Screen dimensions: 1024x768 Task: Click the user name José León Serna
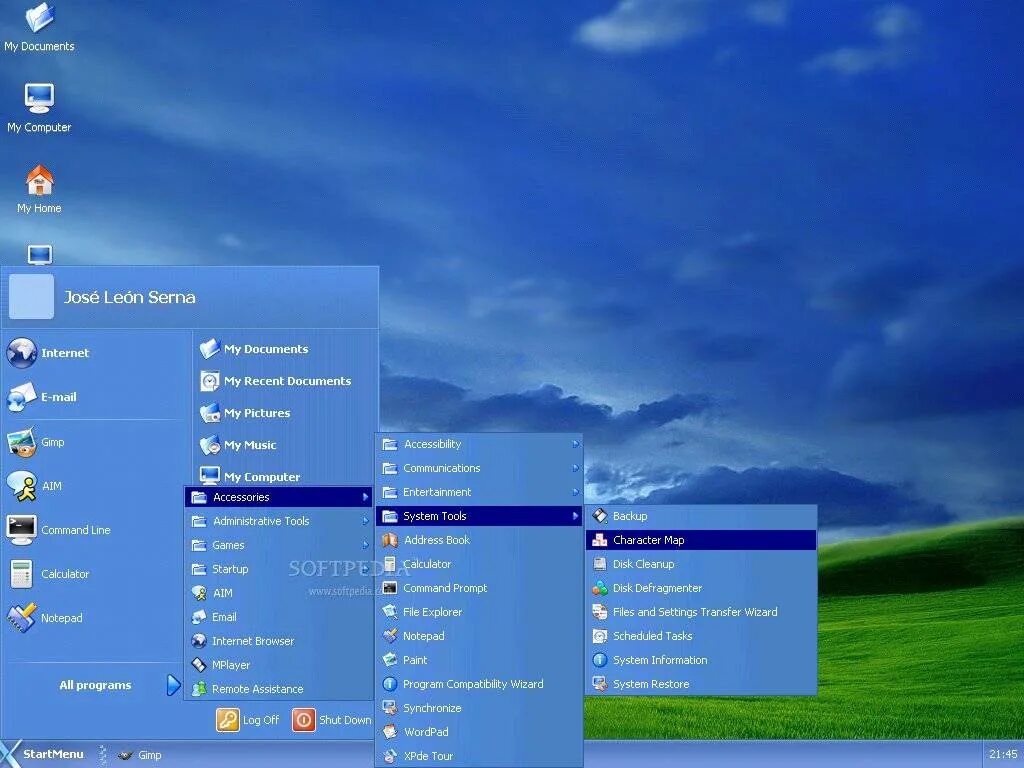click(x=129, y=297)
